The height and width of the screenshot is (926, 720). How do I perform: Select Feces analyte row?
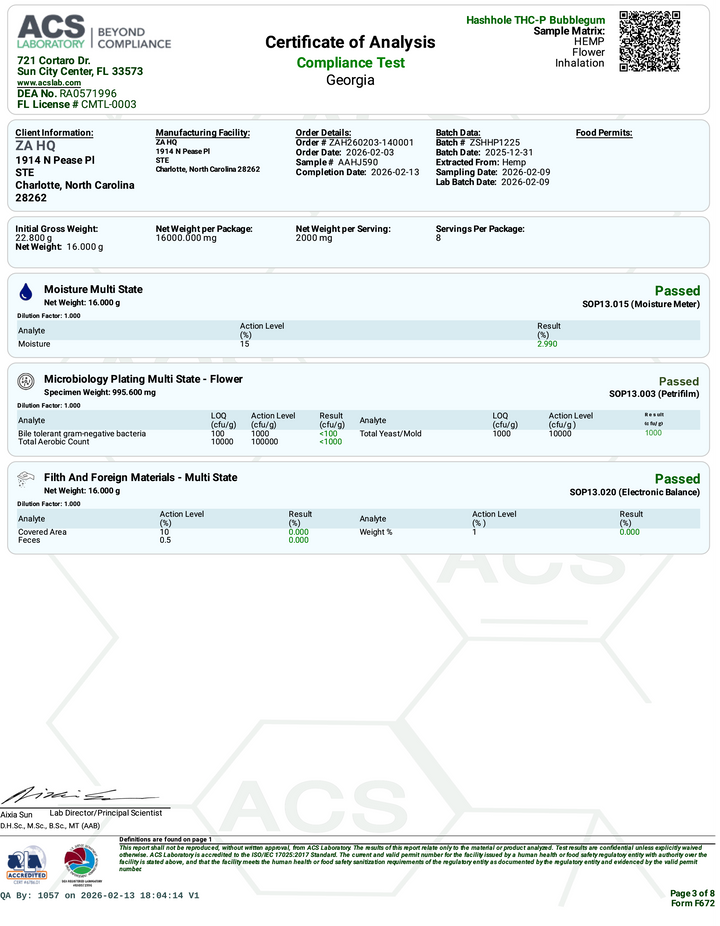coord(164,540)
